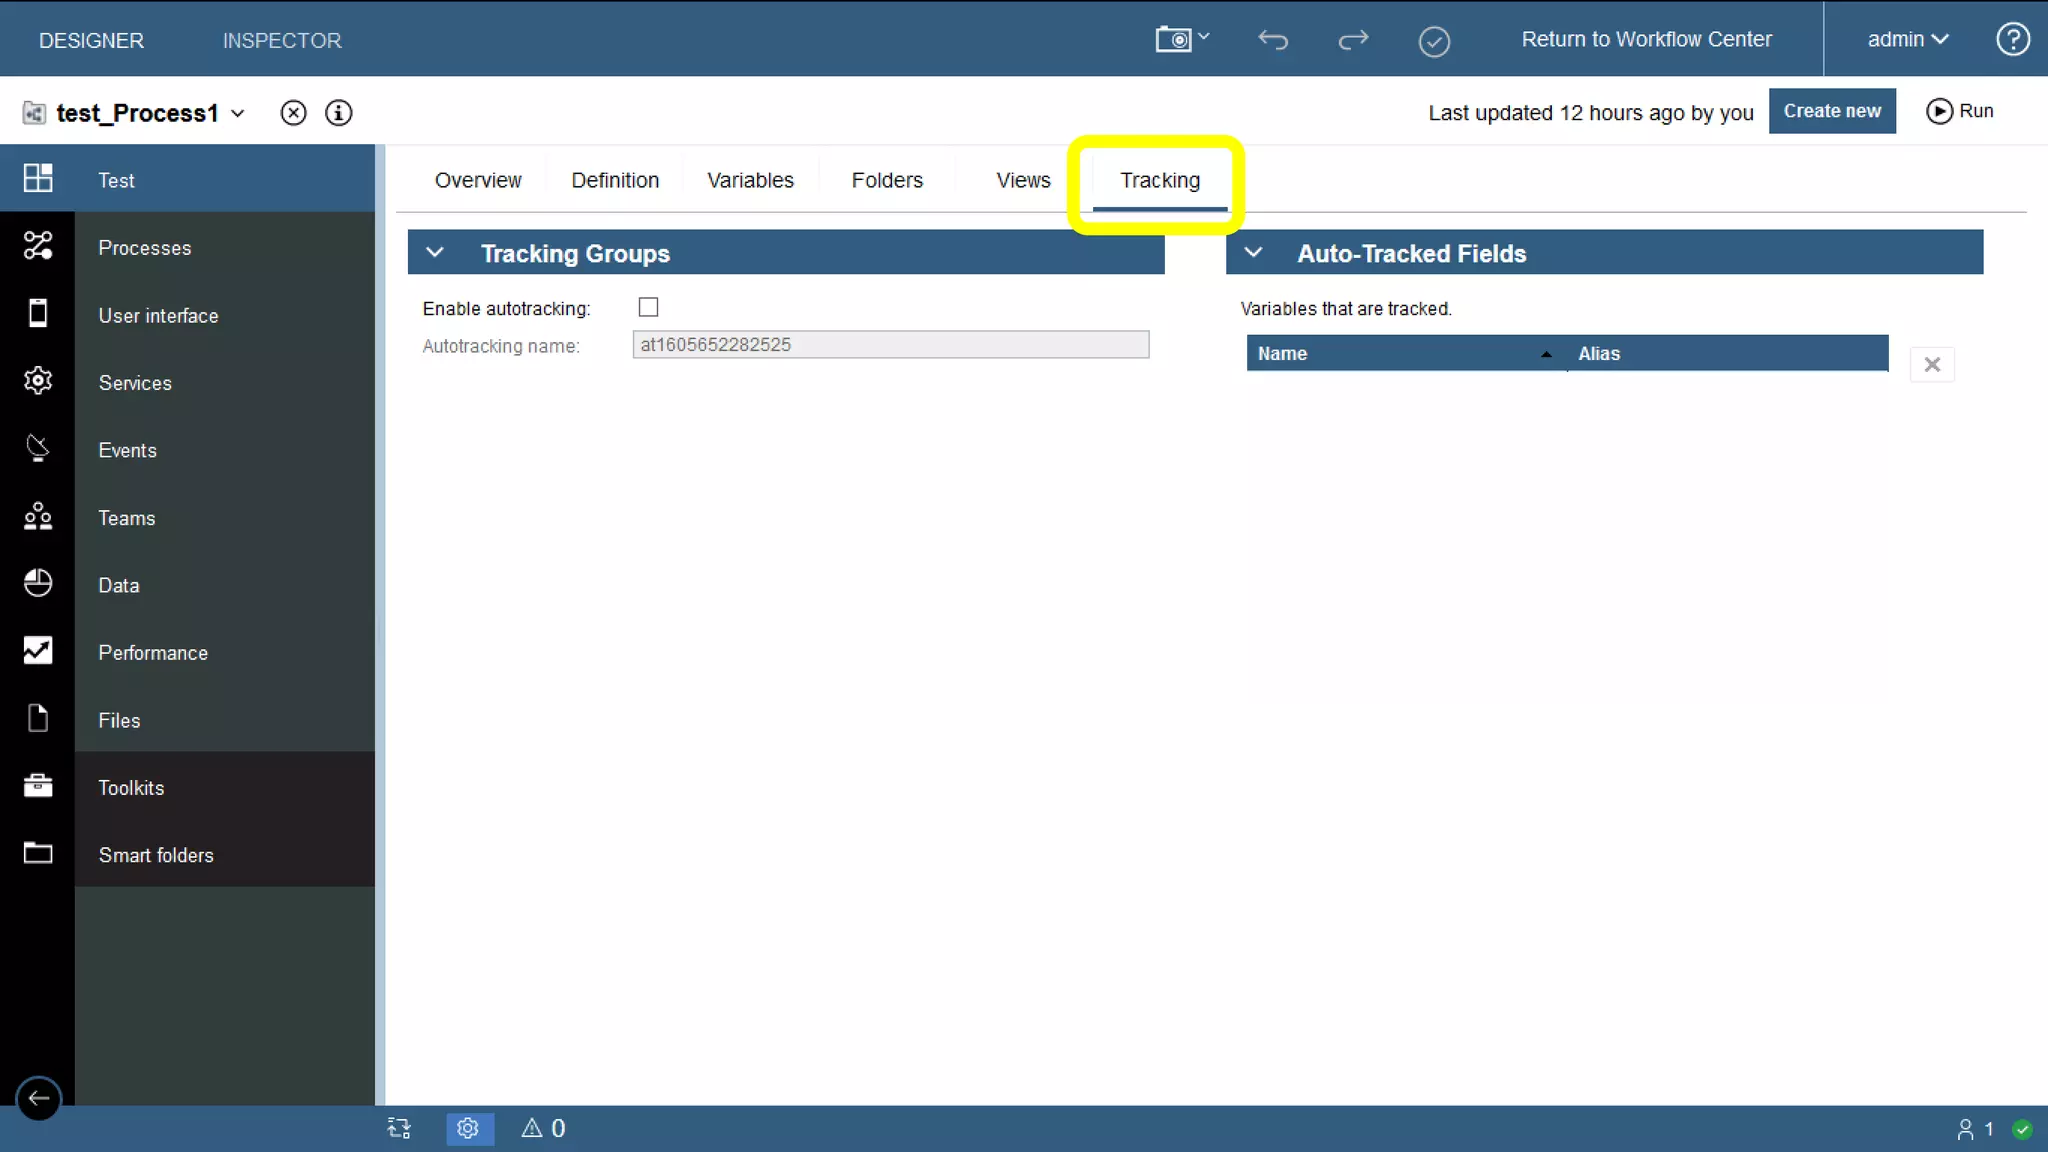Viewport: 2048px width, 1152px height.
Task: Click the snapshot camera icon
Action: 1175,40
